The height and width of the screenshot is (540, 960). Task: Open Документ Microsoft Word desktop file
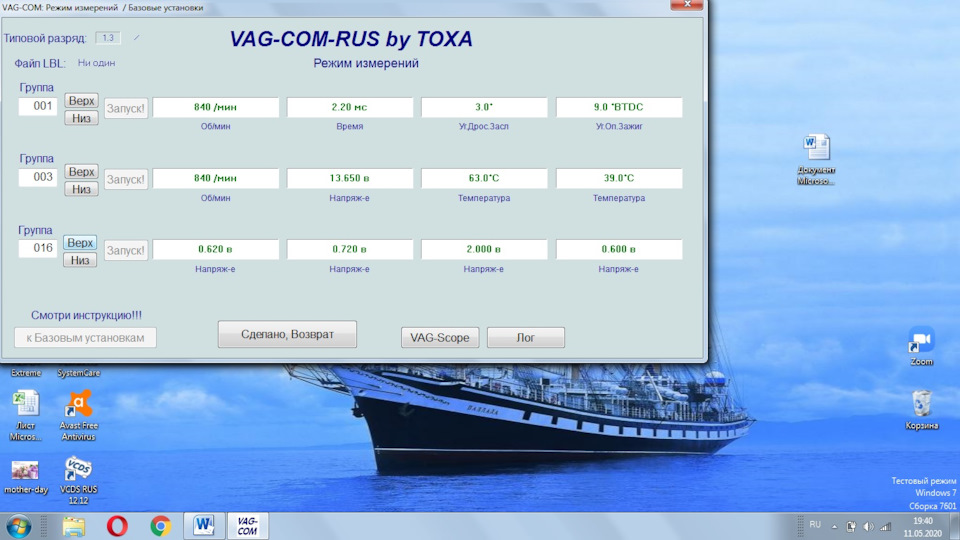click(x=816, y=160)
